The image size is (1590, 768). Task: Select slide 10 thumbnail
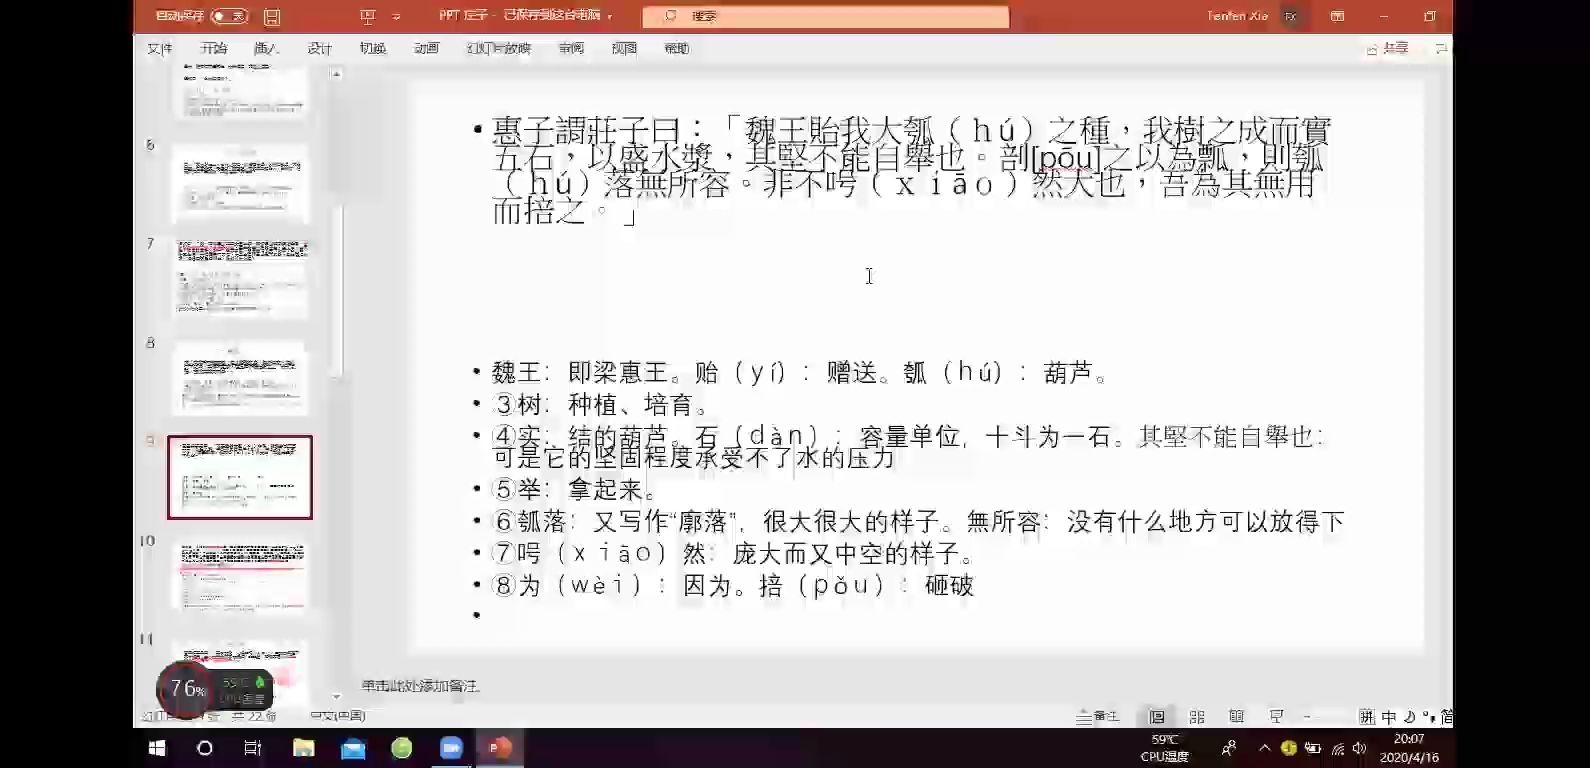[240, 576]
